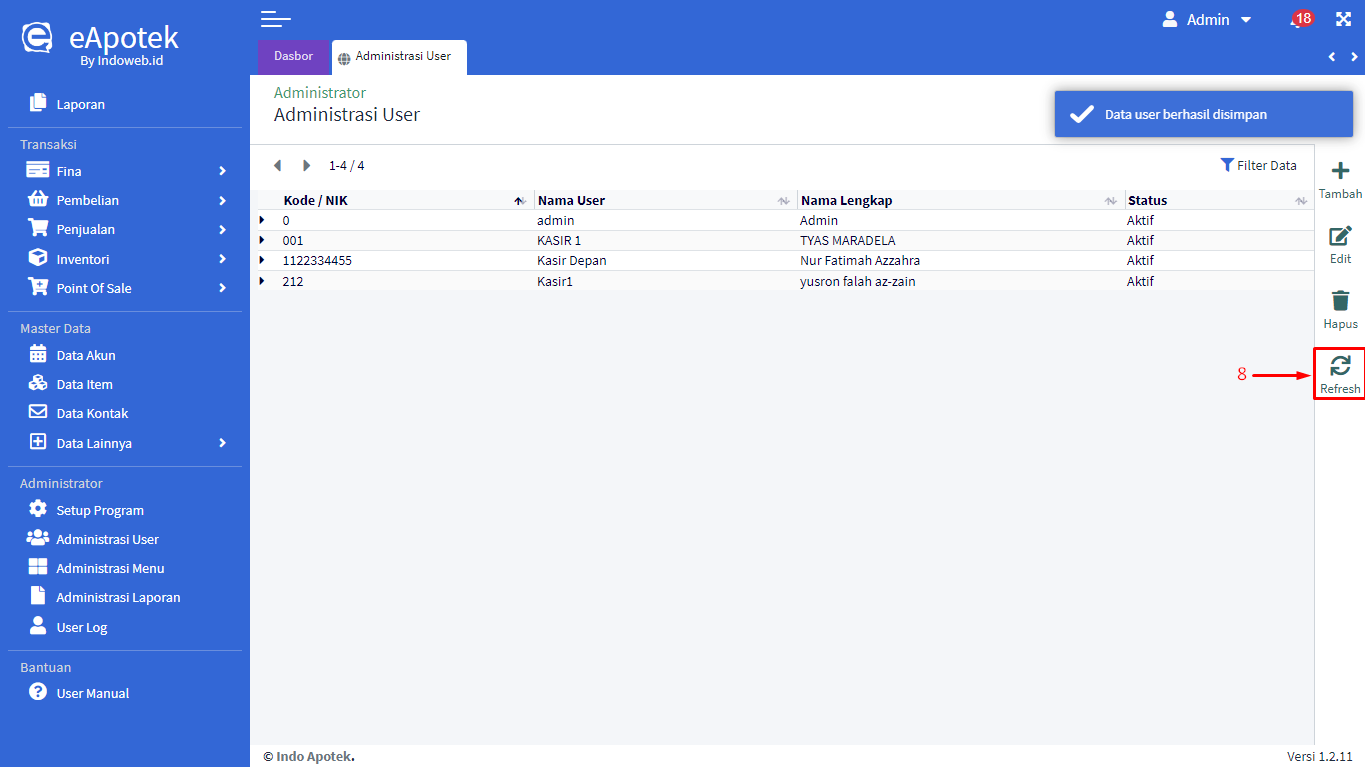Screen dimensions: 1365x767
Task: Click the Tambah plus icon
Action: pos(1340,171)
